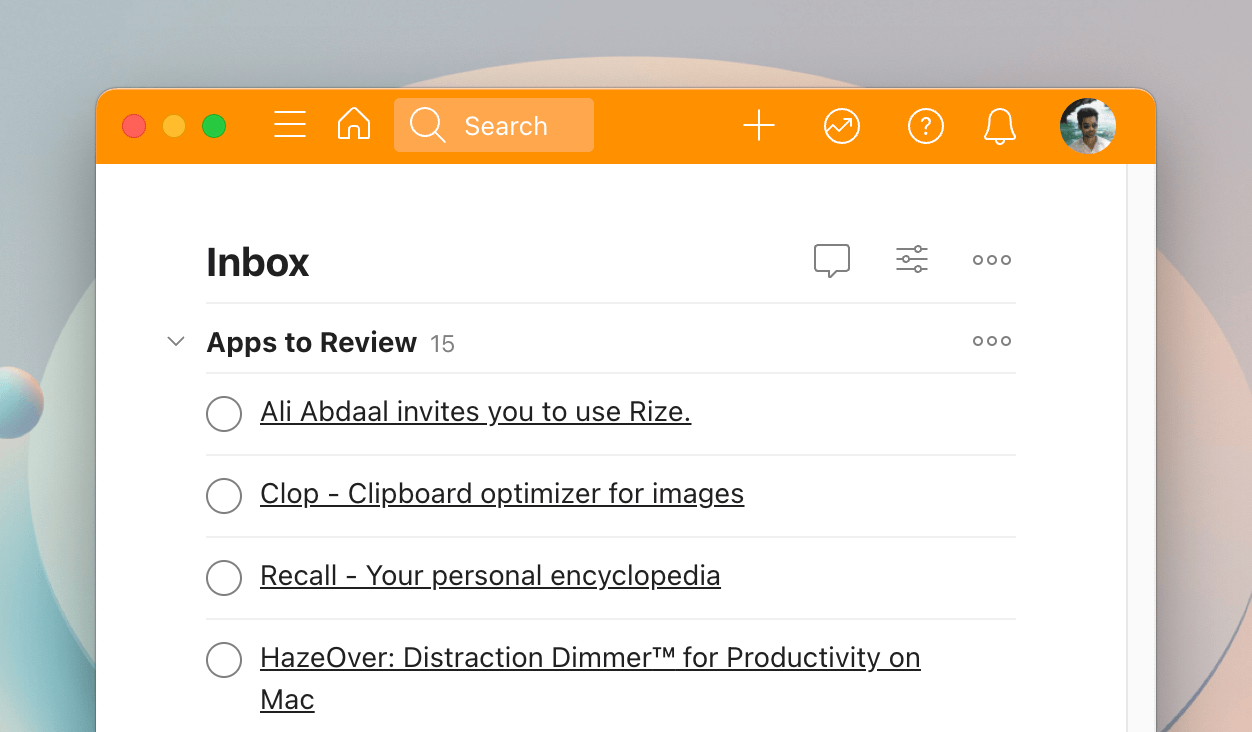Screen dimensions: 1252x732
Task: Maximize window with the green button
Action: [x=214, y=126]
